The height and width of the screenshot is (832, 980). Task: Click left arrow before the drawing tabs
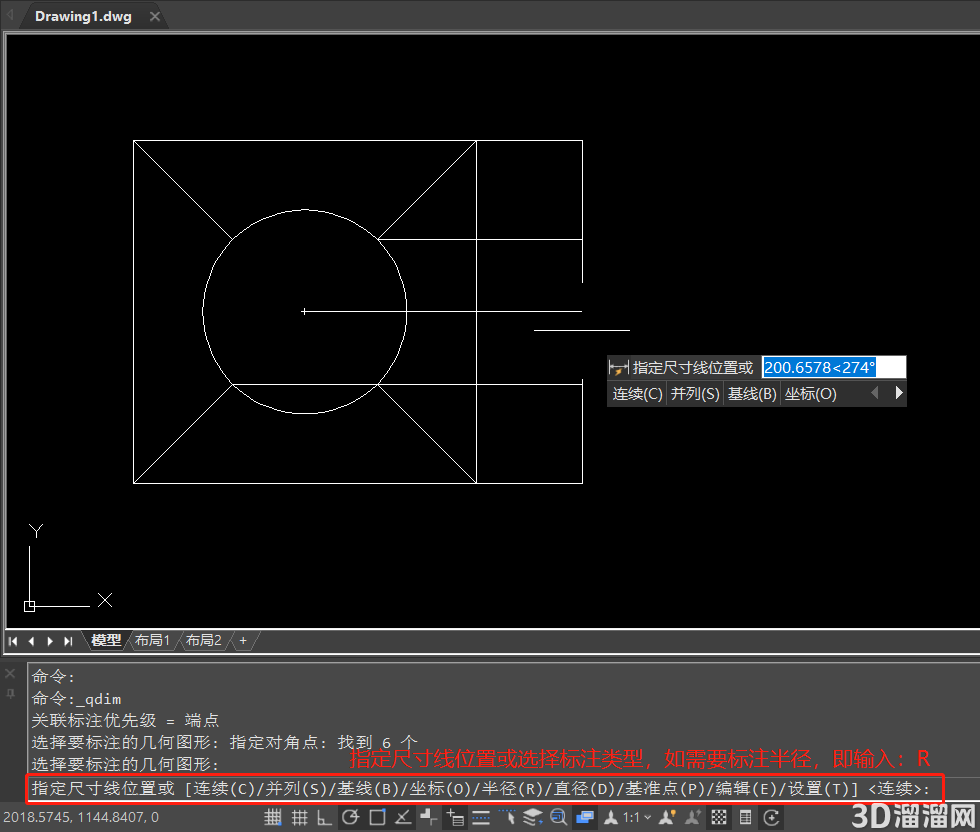(9, 14)
